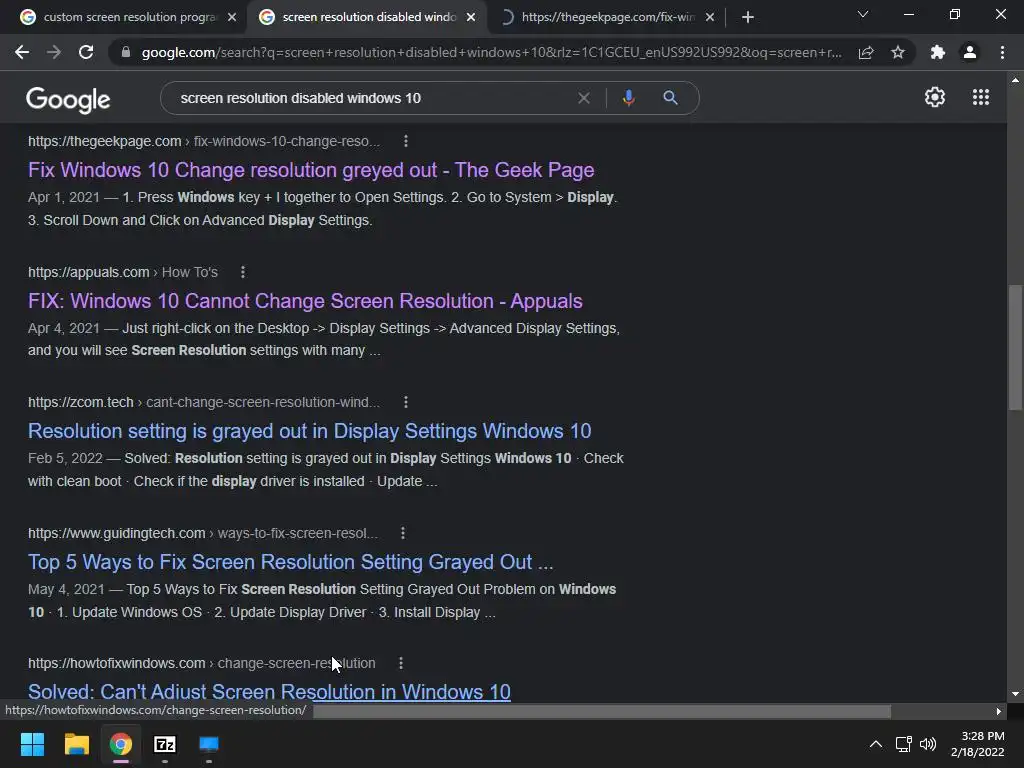The width and height of the screenshot is (1024, 768).
Task: Click the vertical scrollbar thumb
Action: pos(1015,347)
